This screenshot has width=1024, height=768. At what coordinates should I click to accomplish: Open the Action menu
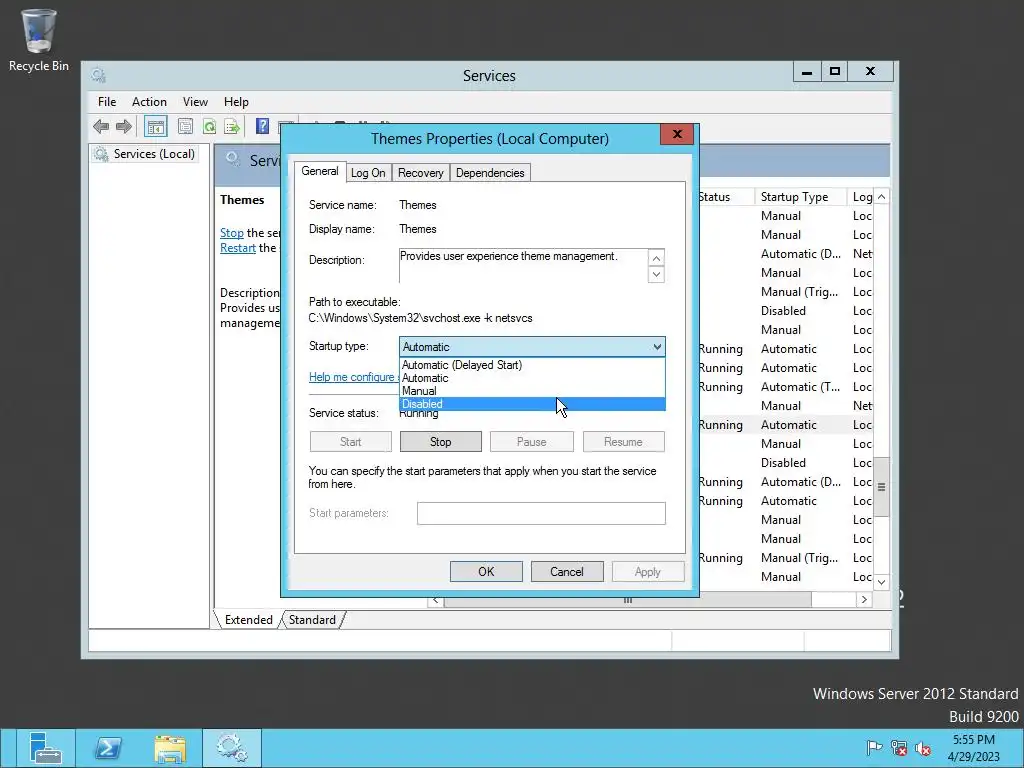[149, 102]
